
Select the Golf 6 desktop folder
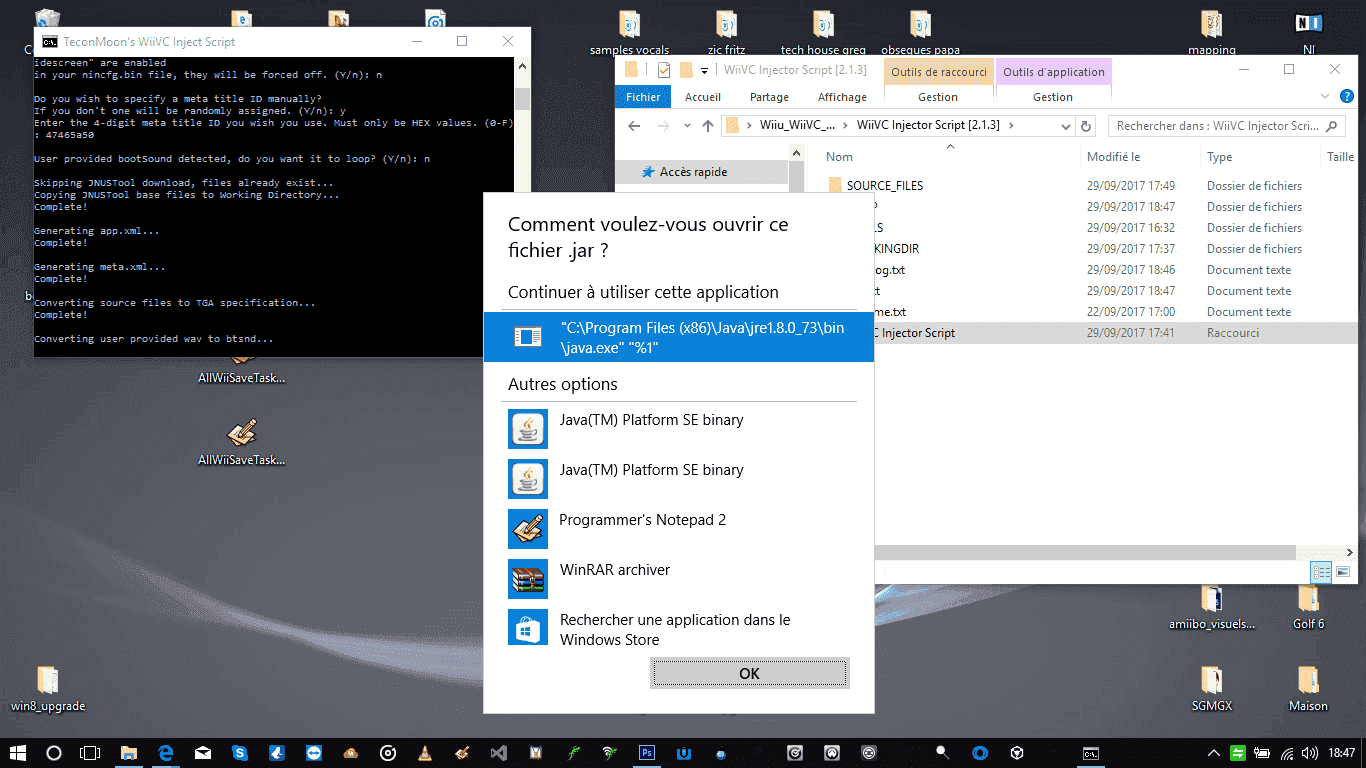pos(1308,607)
